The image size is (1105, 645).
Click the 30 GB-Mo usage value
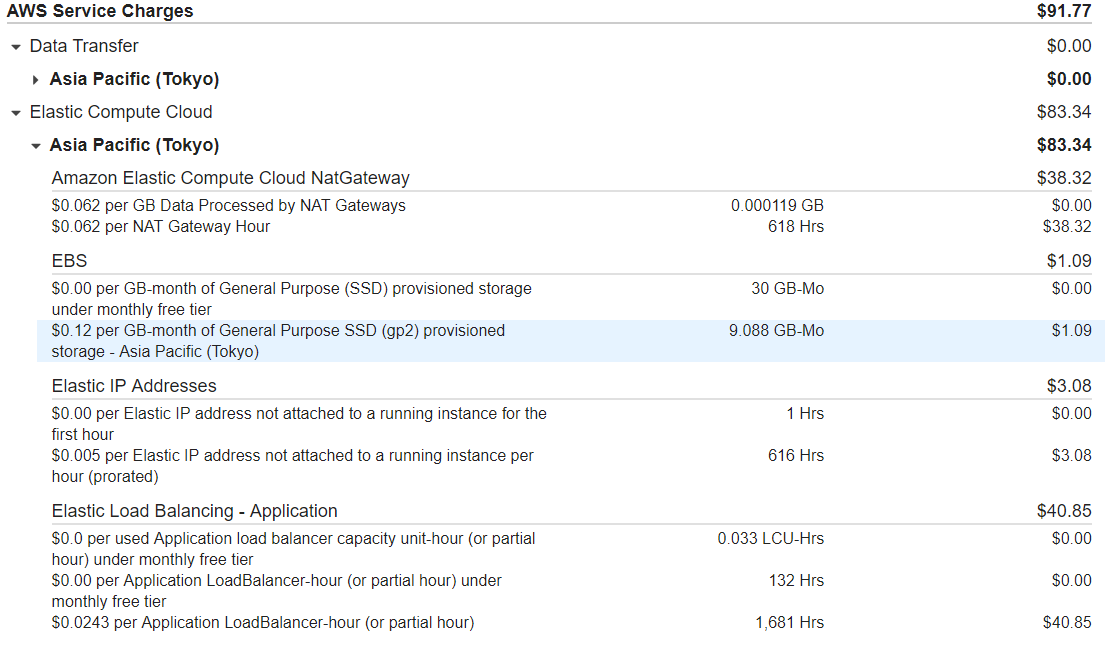click(787, 288)
